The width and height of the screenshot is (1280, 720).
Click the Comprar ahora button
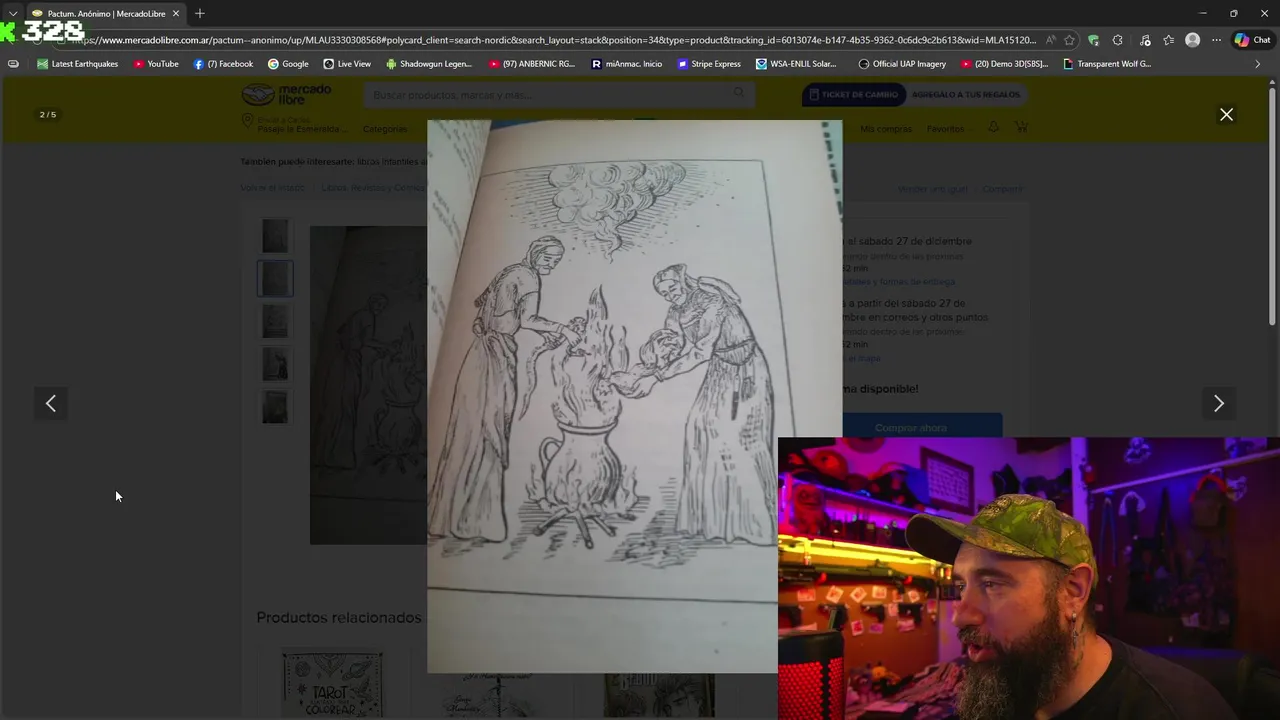910,426
